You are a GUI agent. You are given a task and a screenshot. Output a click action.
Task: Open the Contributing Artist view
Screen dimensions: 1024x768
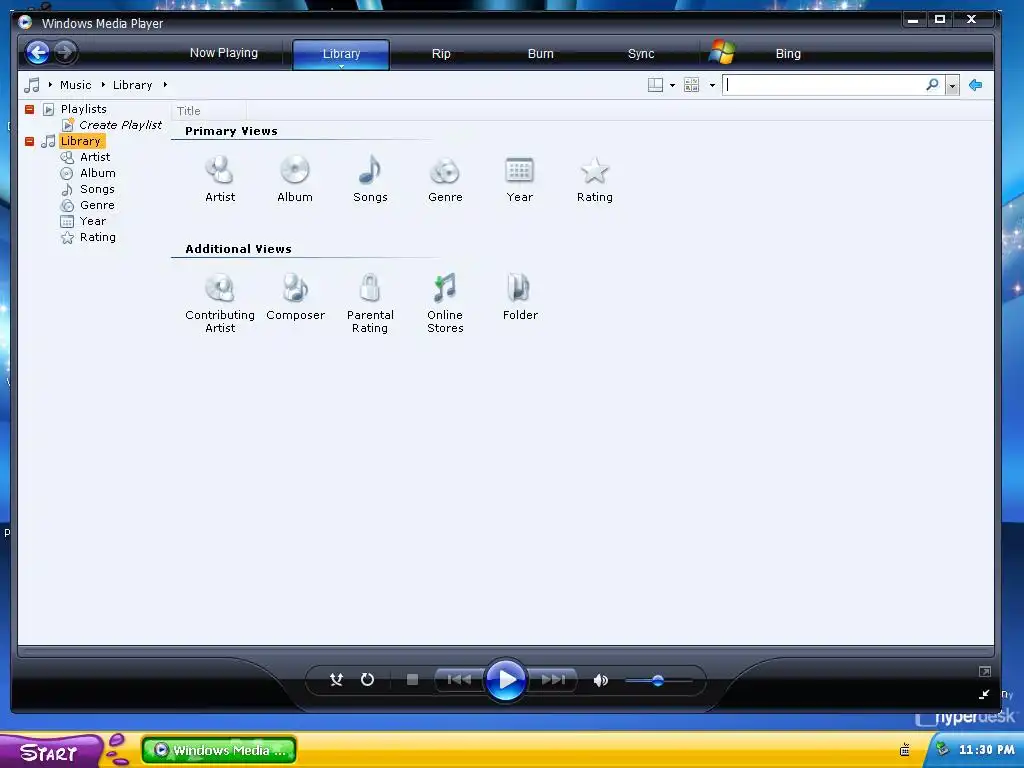tap(219, 304)
